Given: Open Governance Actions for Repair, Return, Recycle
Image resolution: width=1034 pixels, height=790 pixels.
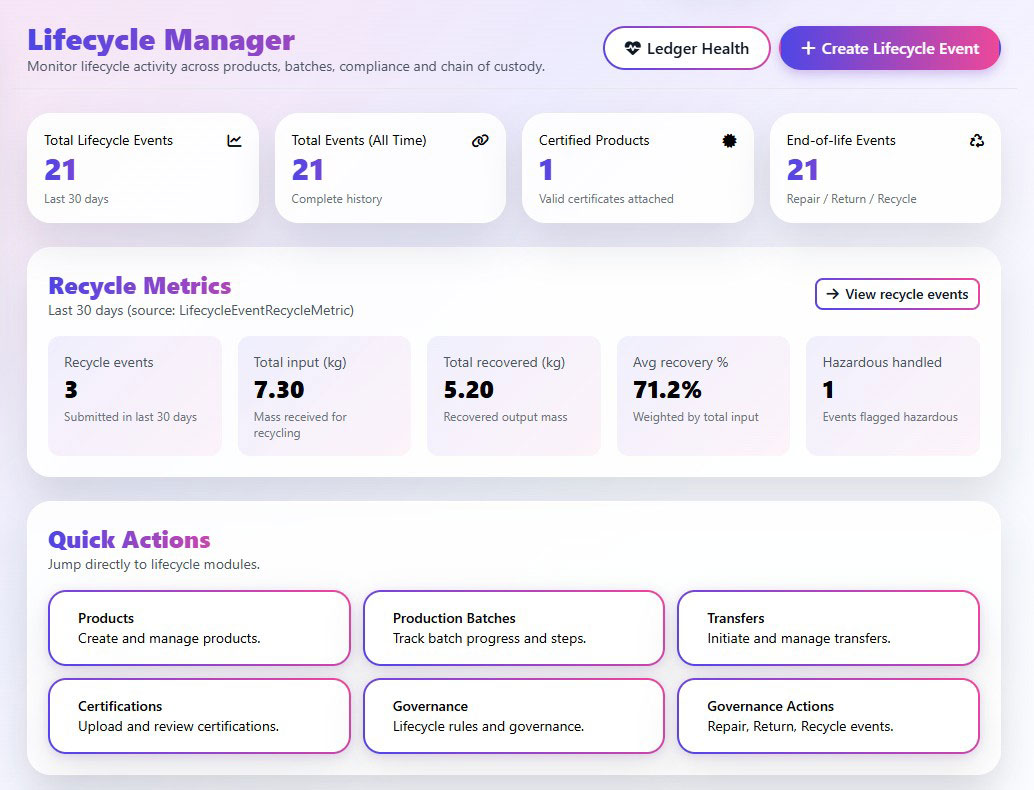Looking at the screenshot, I should (828, 716).
